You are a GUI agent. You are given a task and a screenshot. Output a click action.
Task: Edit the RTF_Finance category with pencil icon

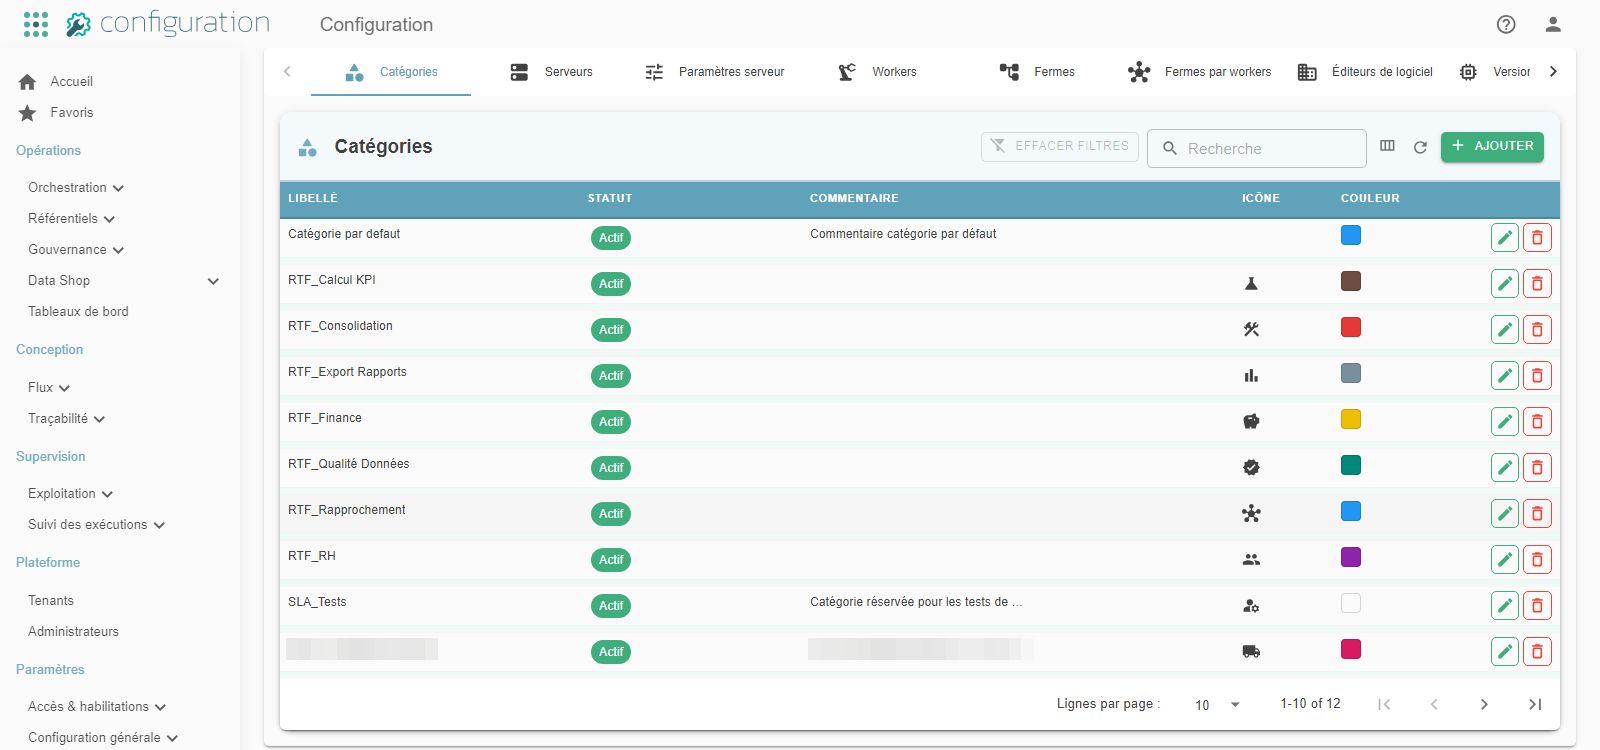click(1505, 422)
